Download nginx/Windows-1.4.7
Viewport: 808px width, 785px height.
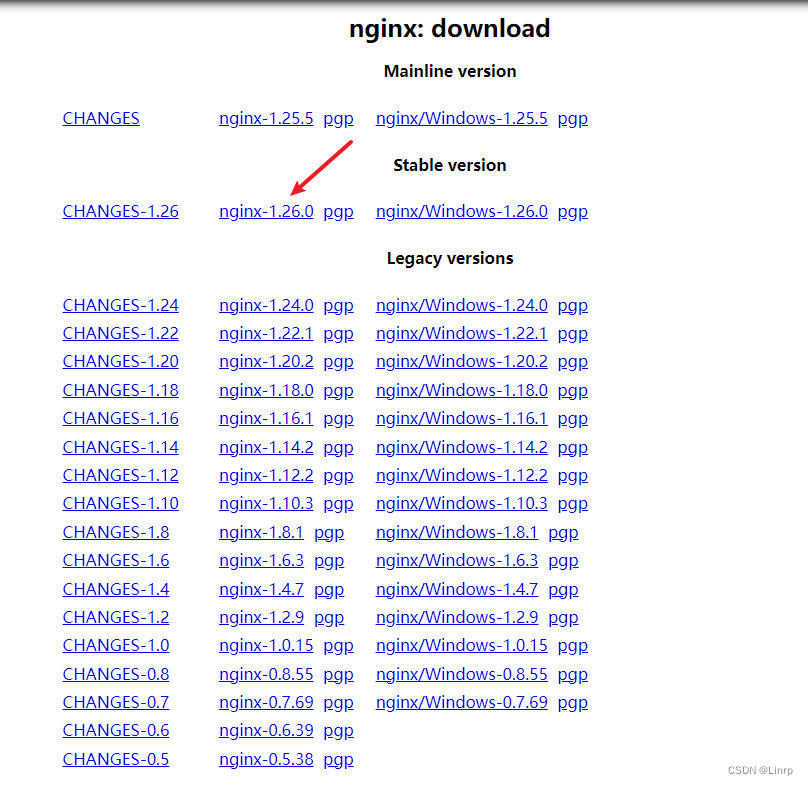[457, 589]
